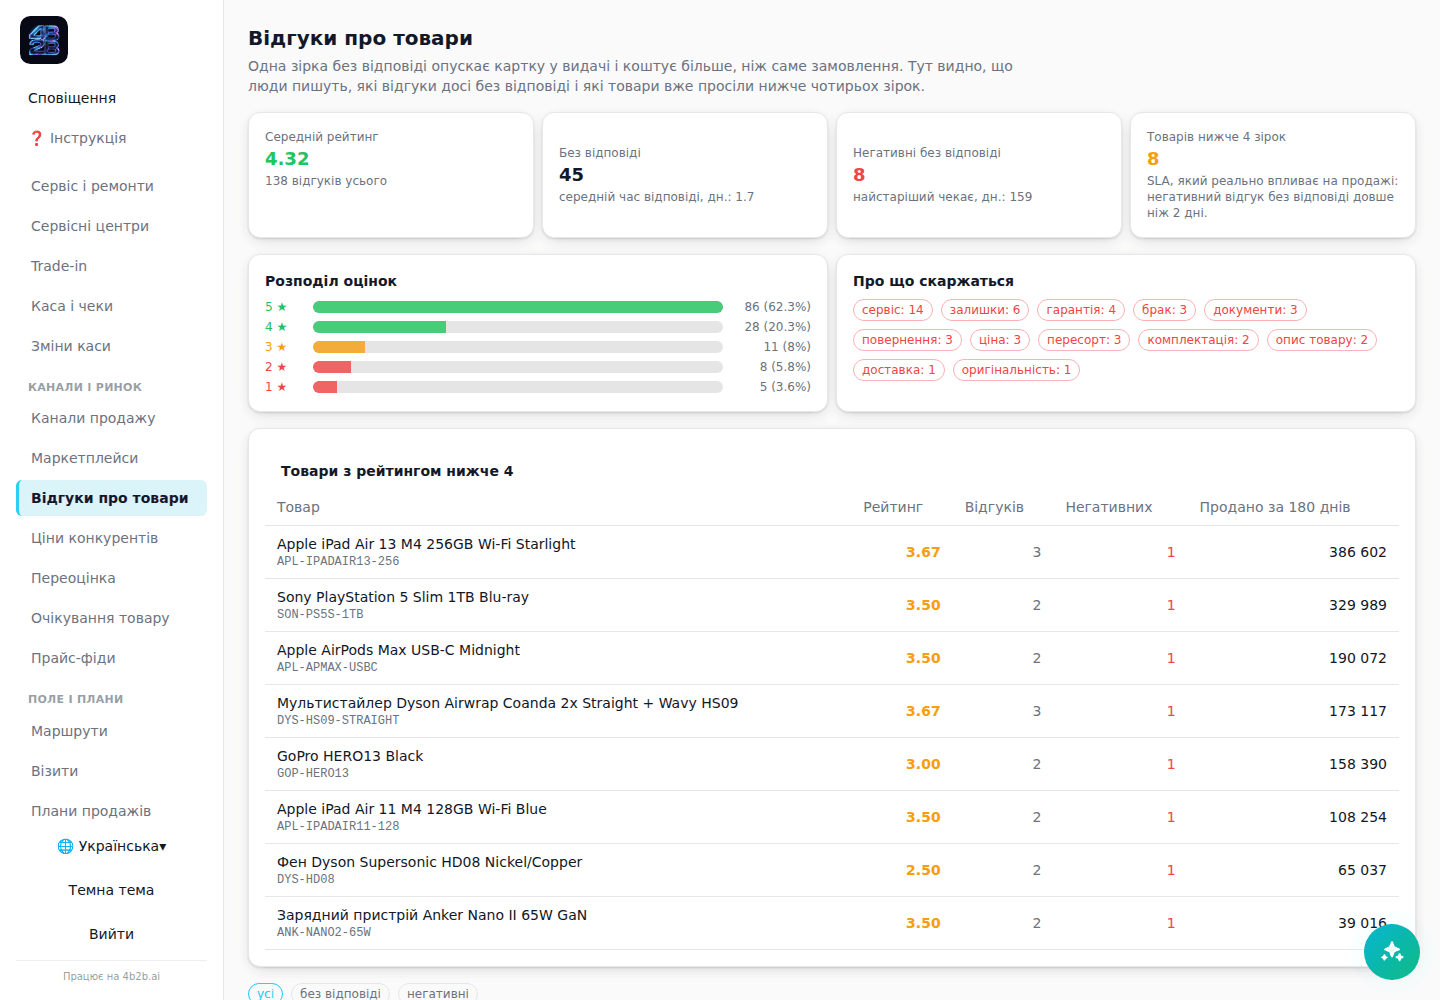Select the 'повернення: 3' tag
The image size is (1440, 1000).
tap(907, 340)
